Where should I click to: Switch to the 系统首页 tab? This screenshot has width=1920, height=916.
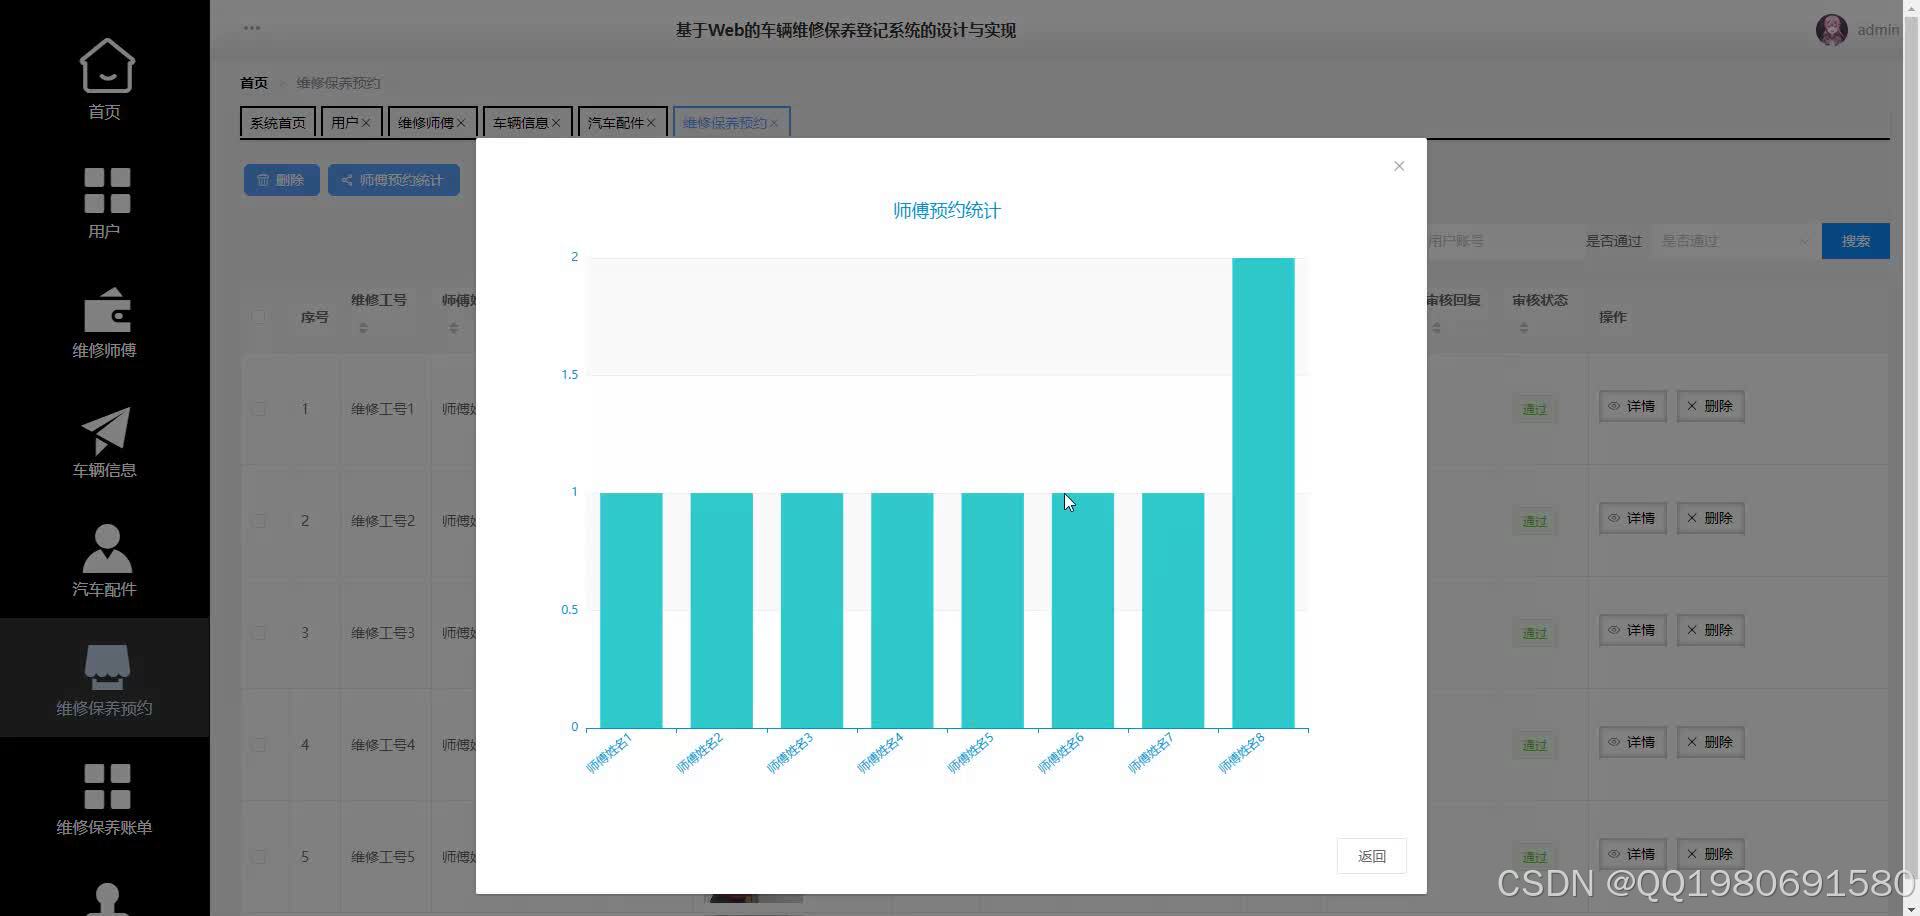pyautogui.click(x=278, y=123)
